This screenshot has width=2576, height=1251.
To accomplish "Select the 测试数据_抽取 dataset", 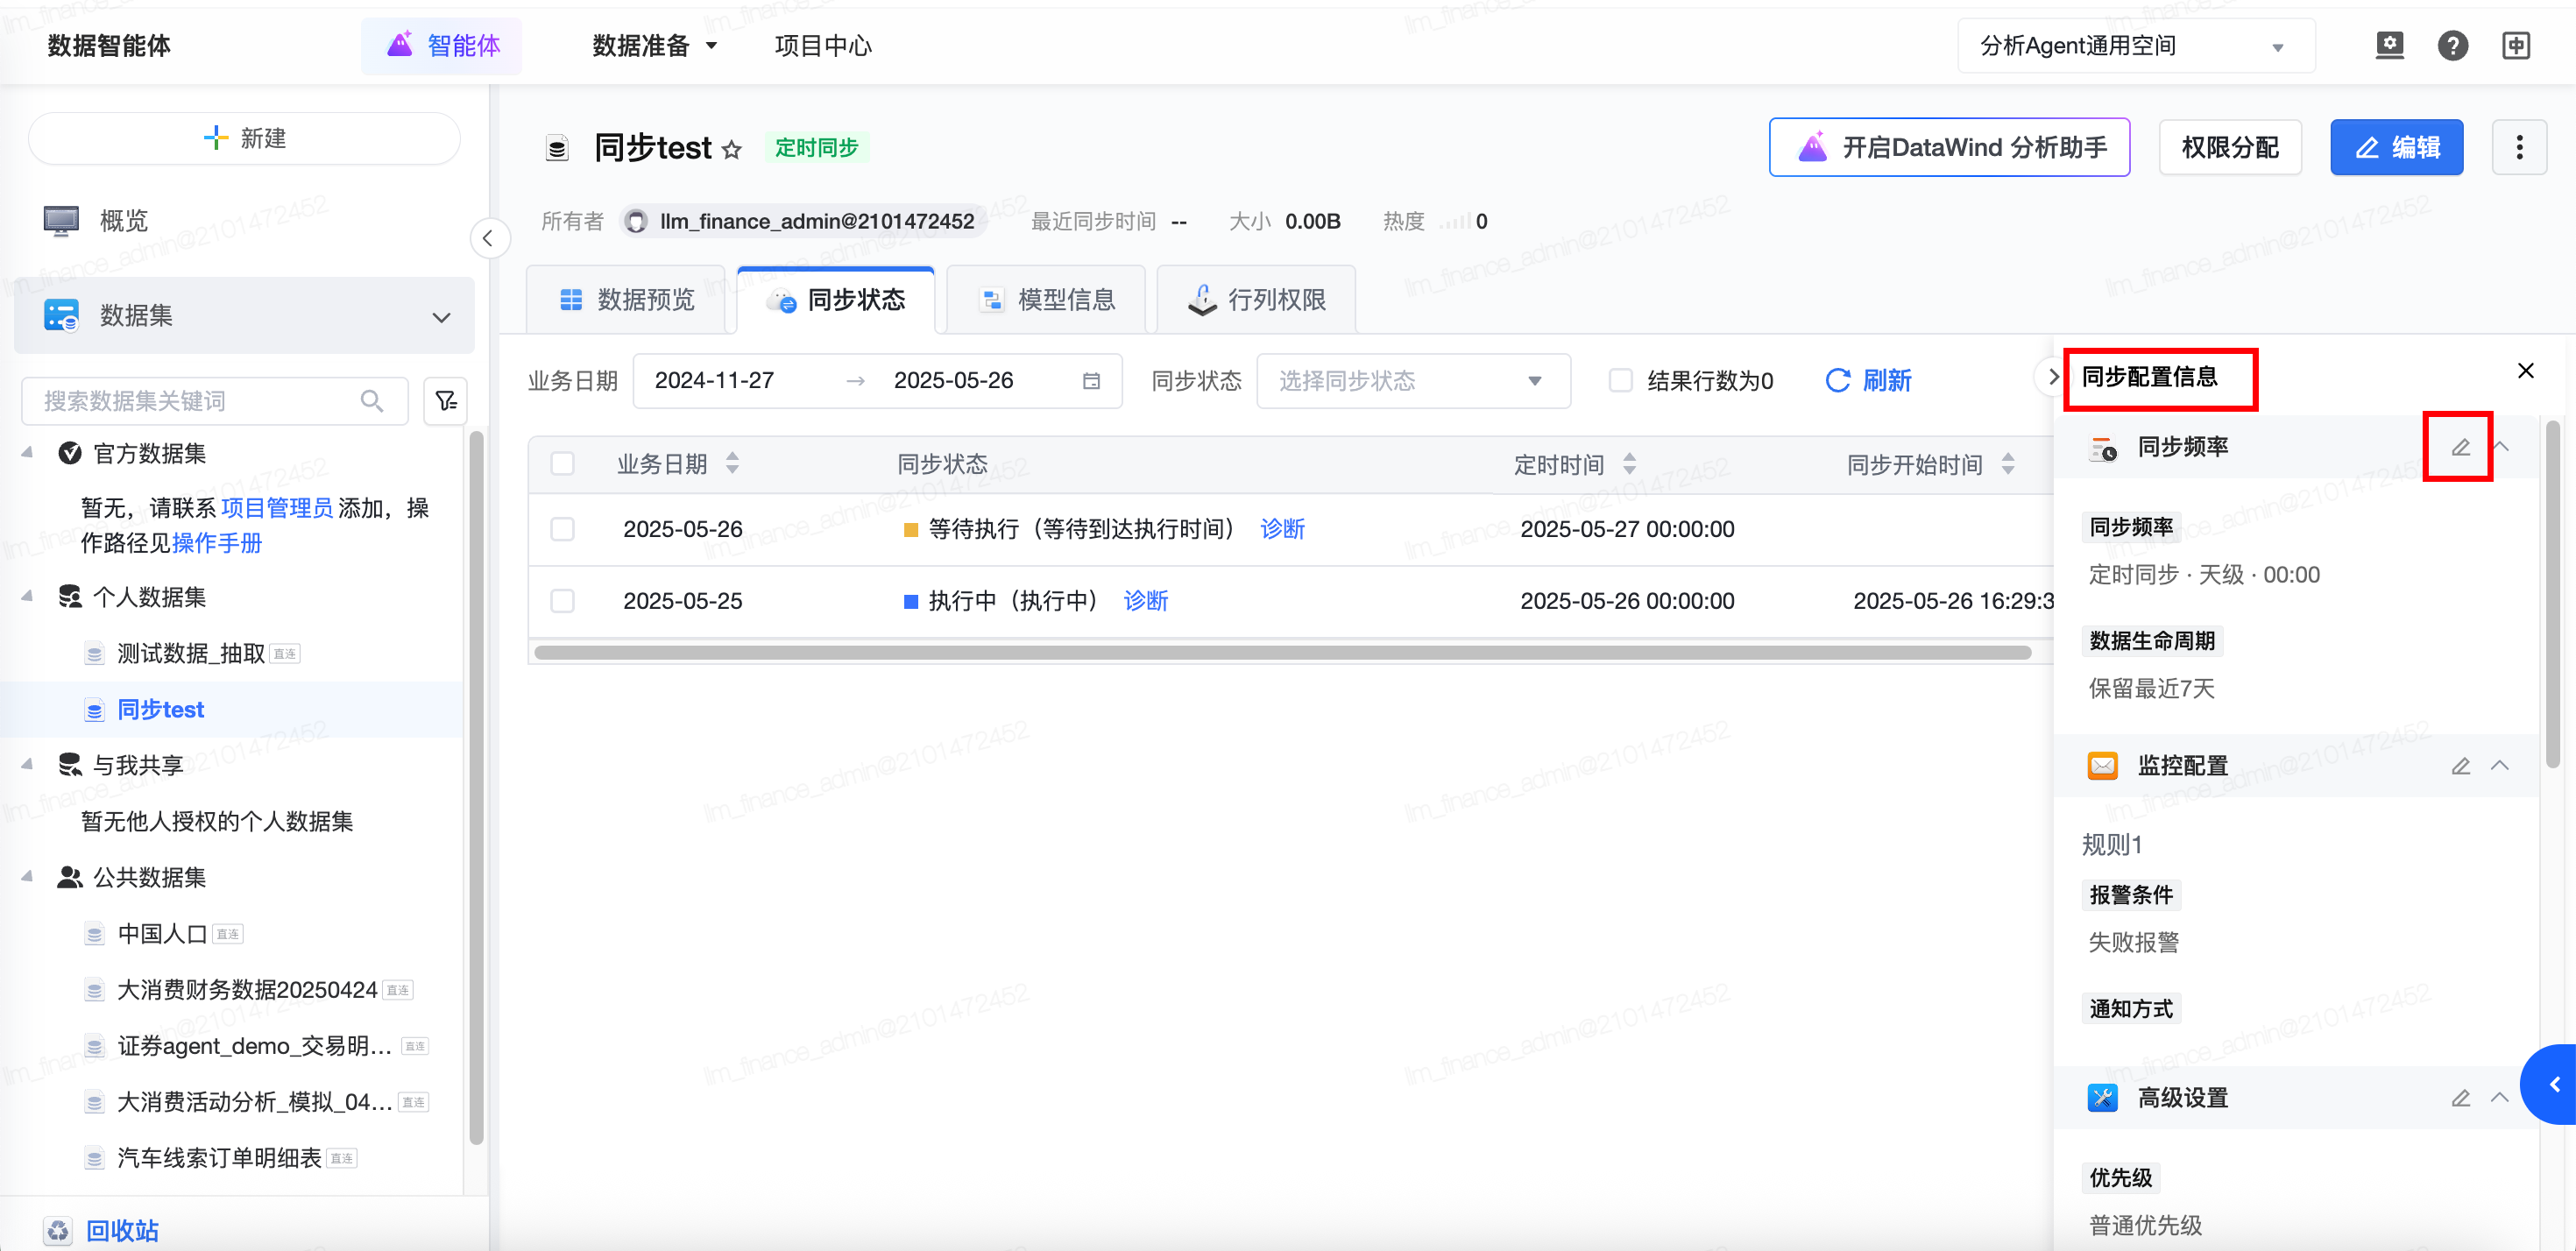I will pos(191,653).
